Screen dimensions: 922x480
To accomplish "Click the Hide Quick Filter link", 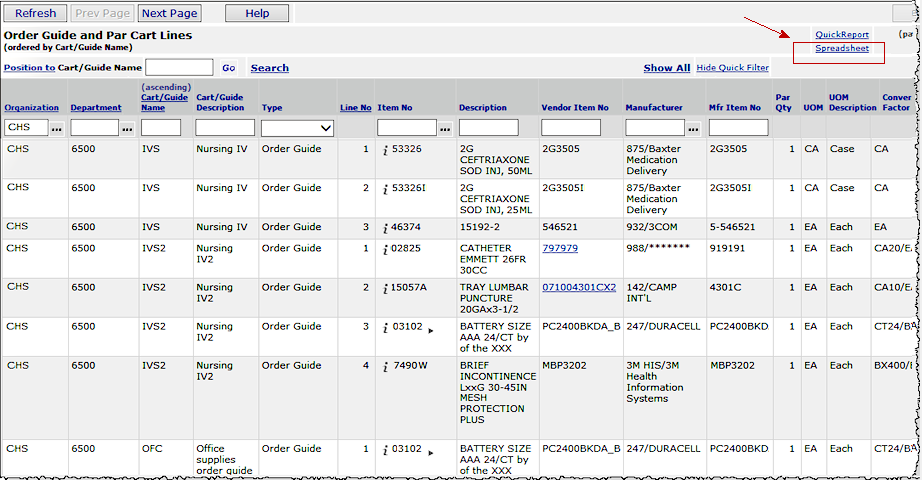I will coord(732,68).
